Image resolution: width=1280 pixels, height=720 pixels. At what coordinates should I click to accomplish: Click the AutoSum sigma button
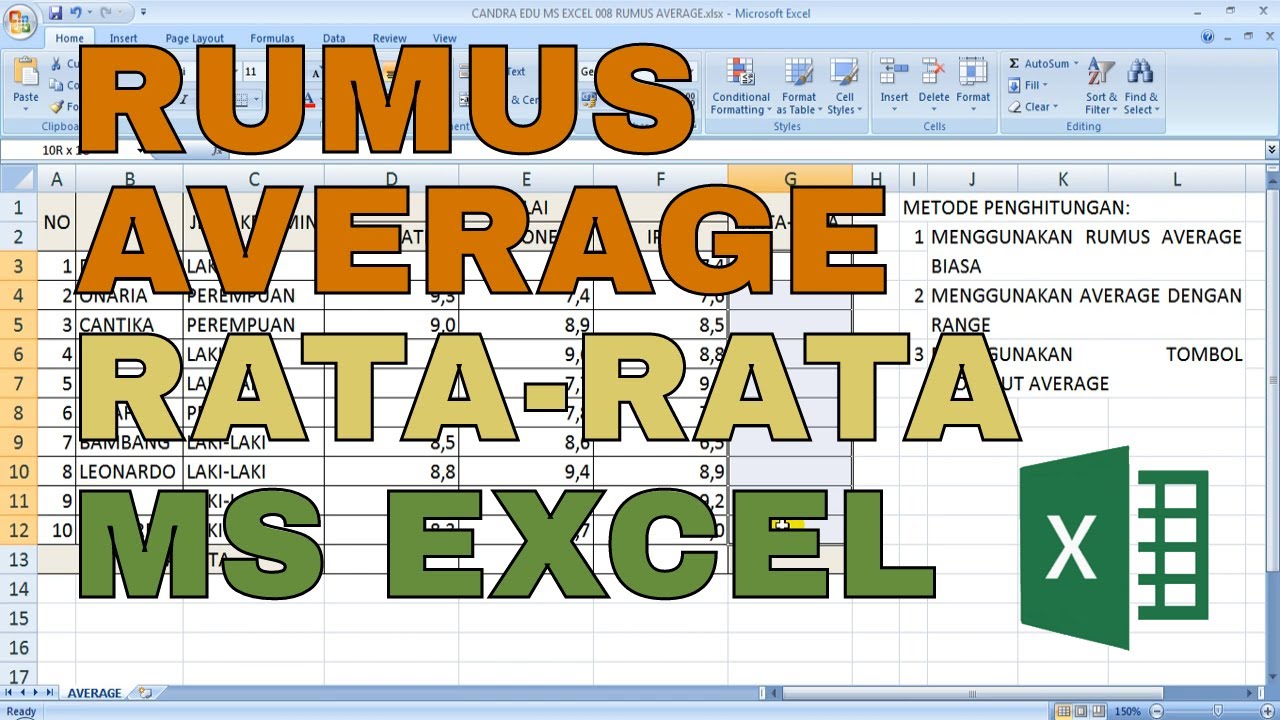point(1038,63)
